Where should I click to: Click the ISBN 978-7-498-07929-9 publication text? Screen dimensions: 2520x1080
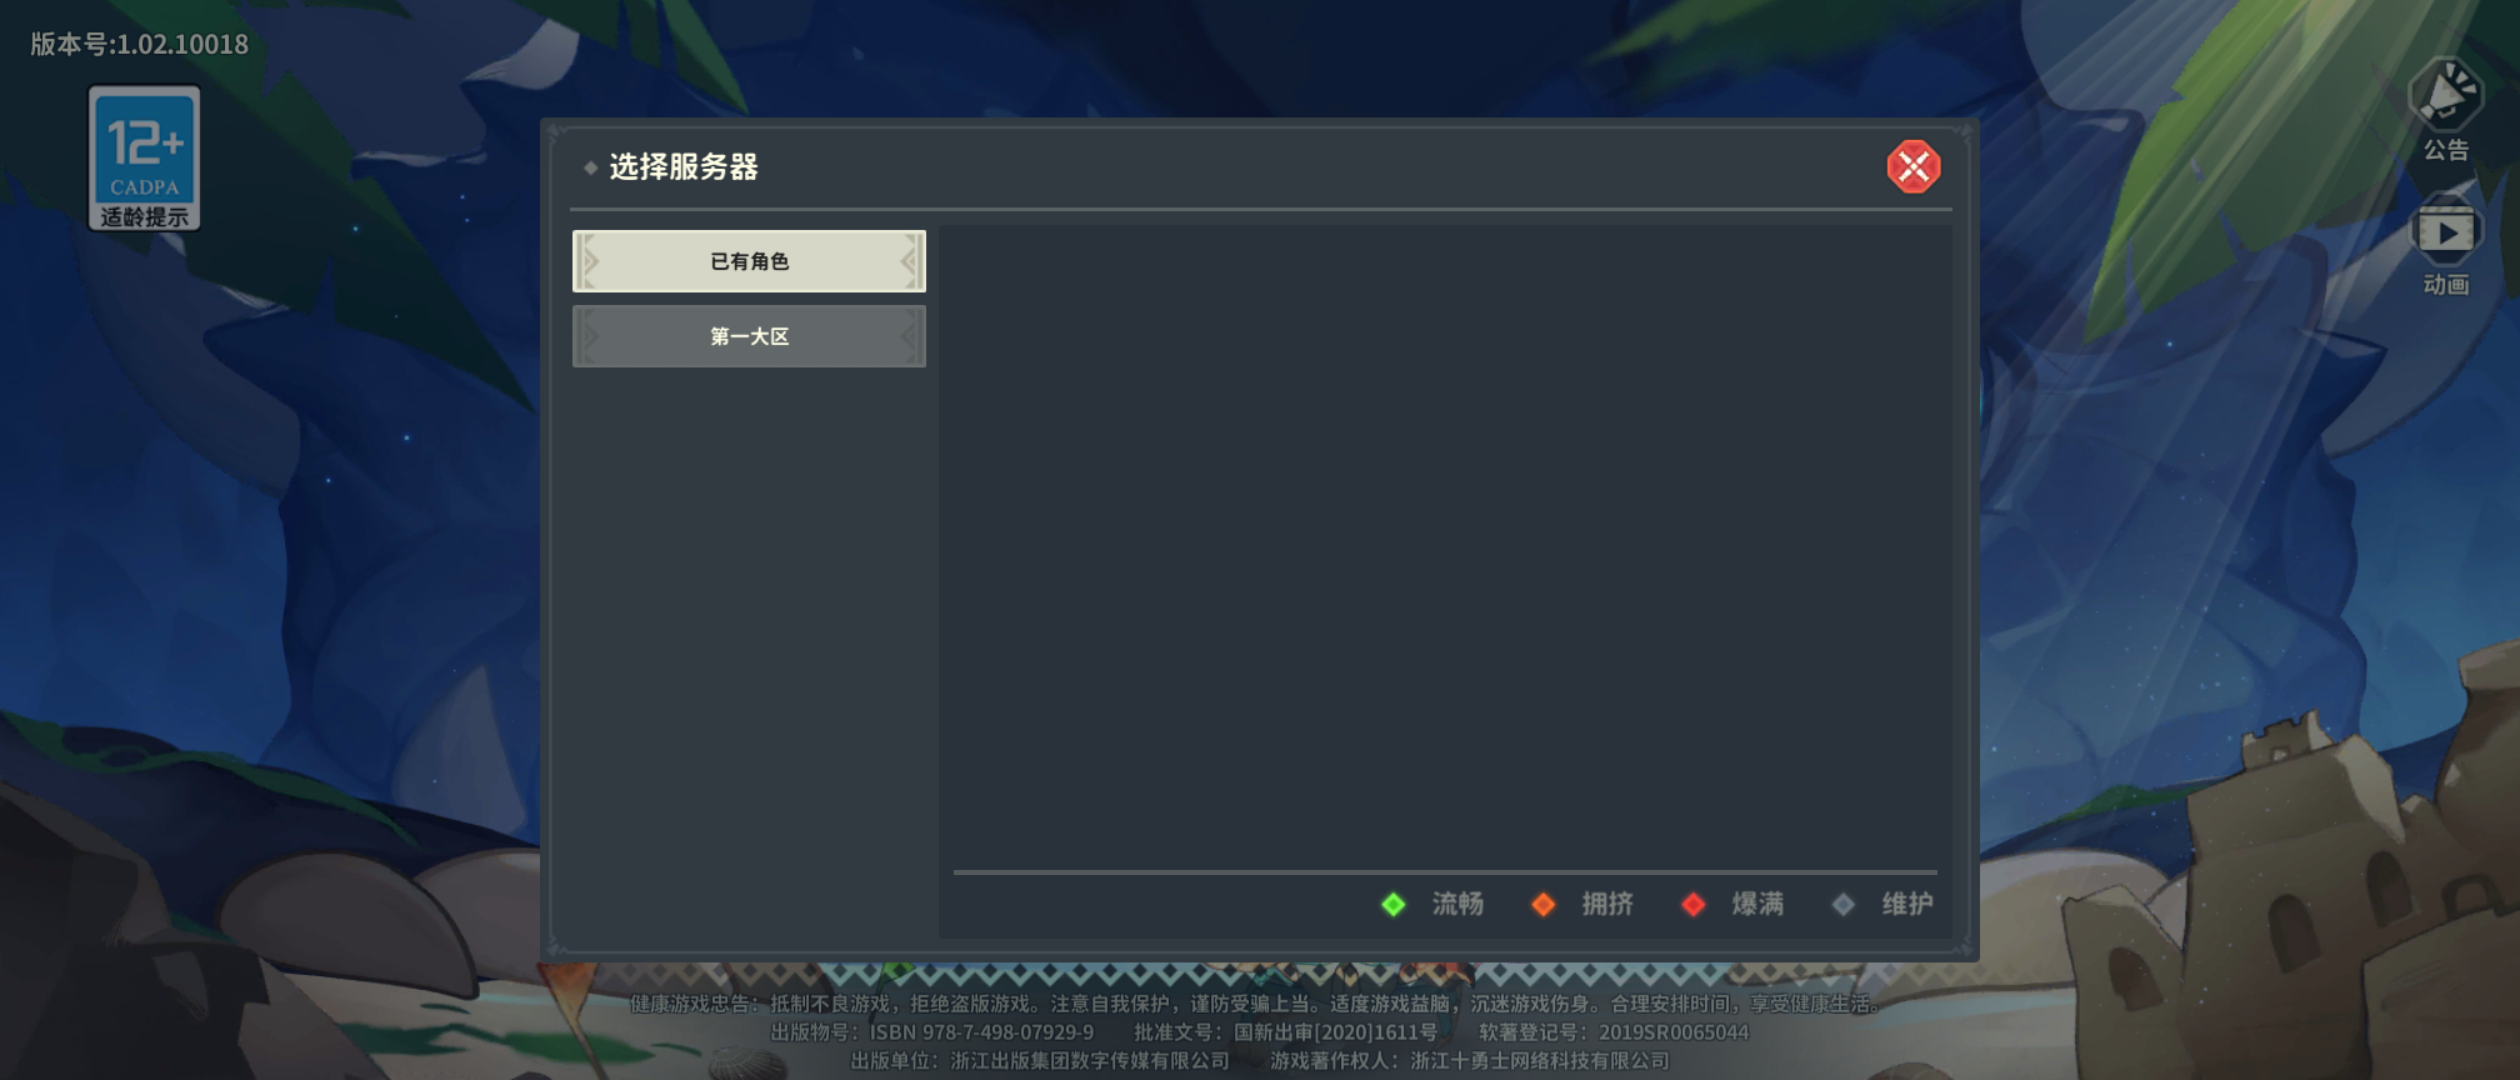932,1032
